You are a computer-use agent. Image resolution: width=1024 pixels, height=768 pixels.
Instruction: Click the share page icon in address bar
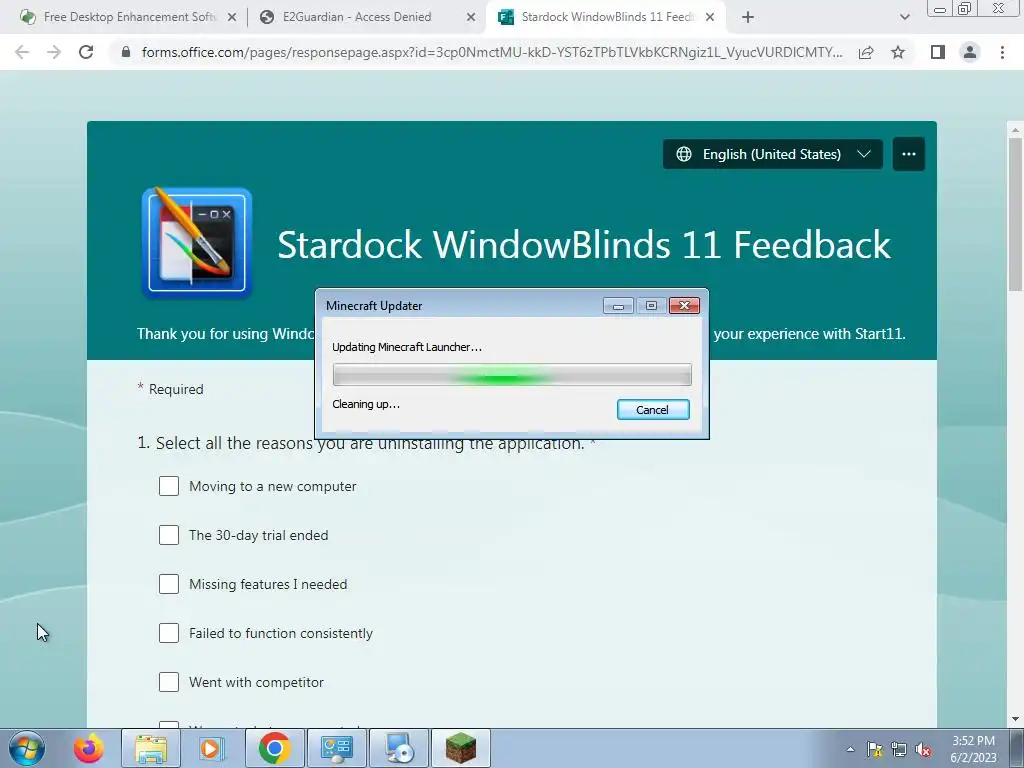click(x=866, y=52)
